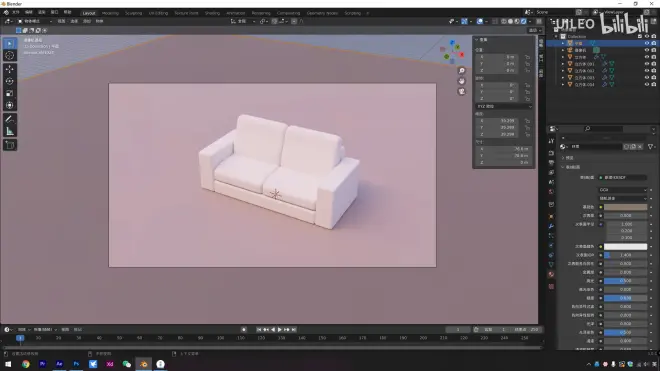Click the base color swatch

tap(625, 207)
